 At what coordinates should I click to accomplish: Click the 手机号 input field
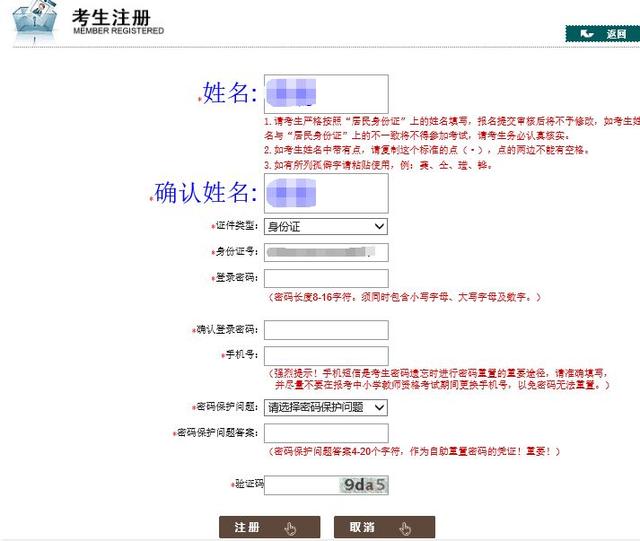[326, 356]
